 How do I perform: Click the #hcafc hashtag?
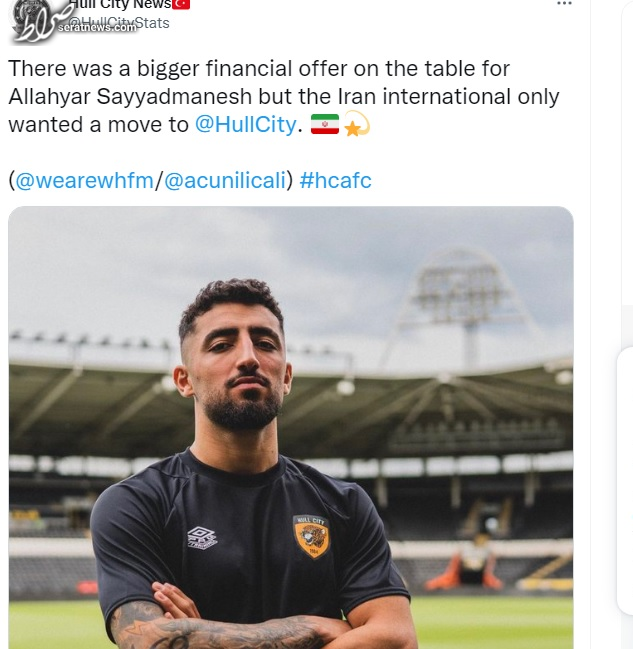tap(335, 181)
